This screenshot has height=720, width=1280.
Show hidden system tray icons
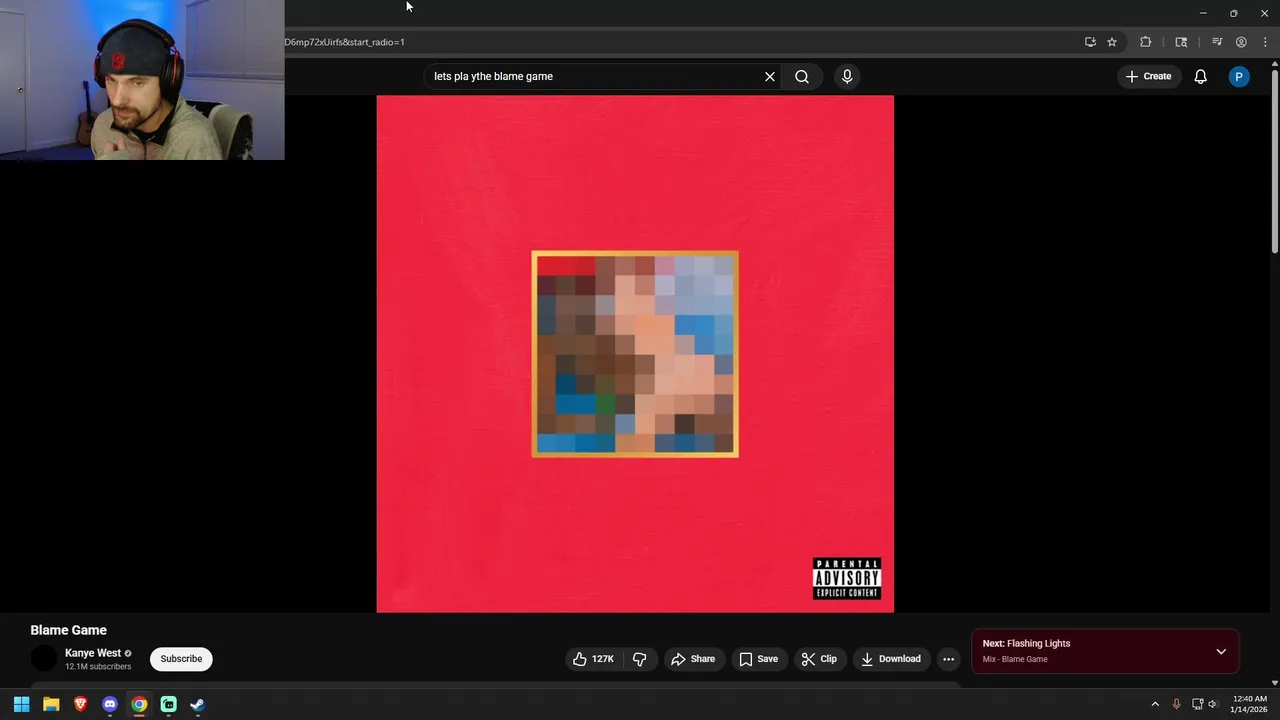[1155, 704]
